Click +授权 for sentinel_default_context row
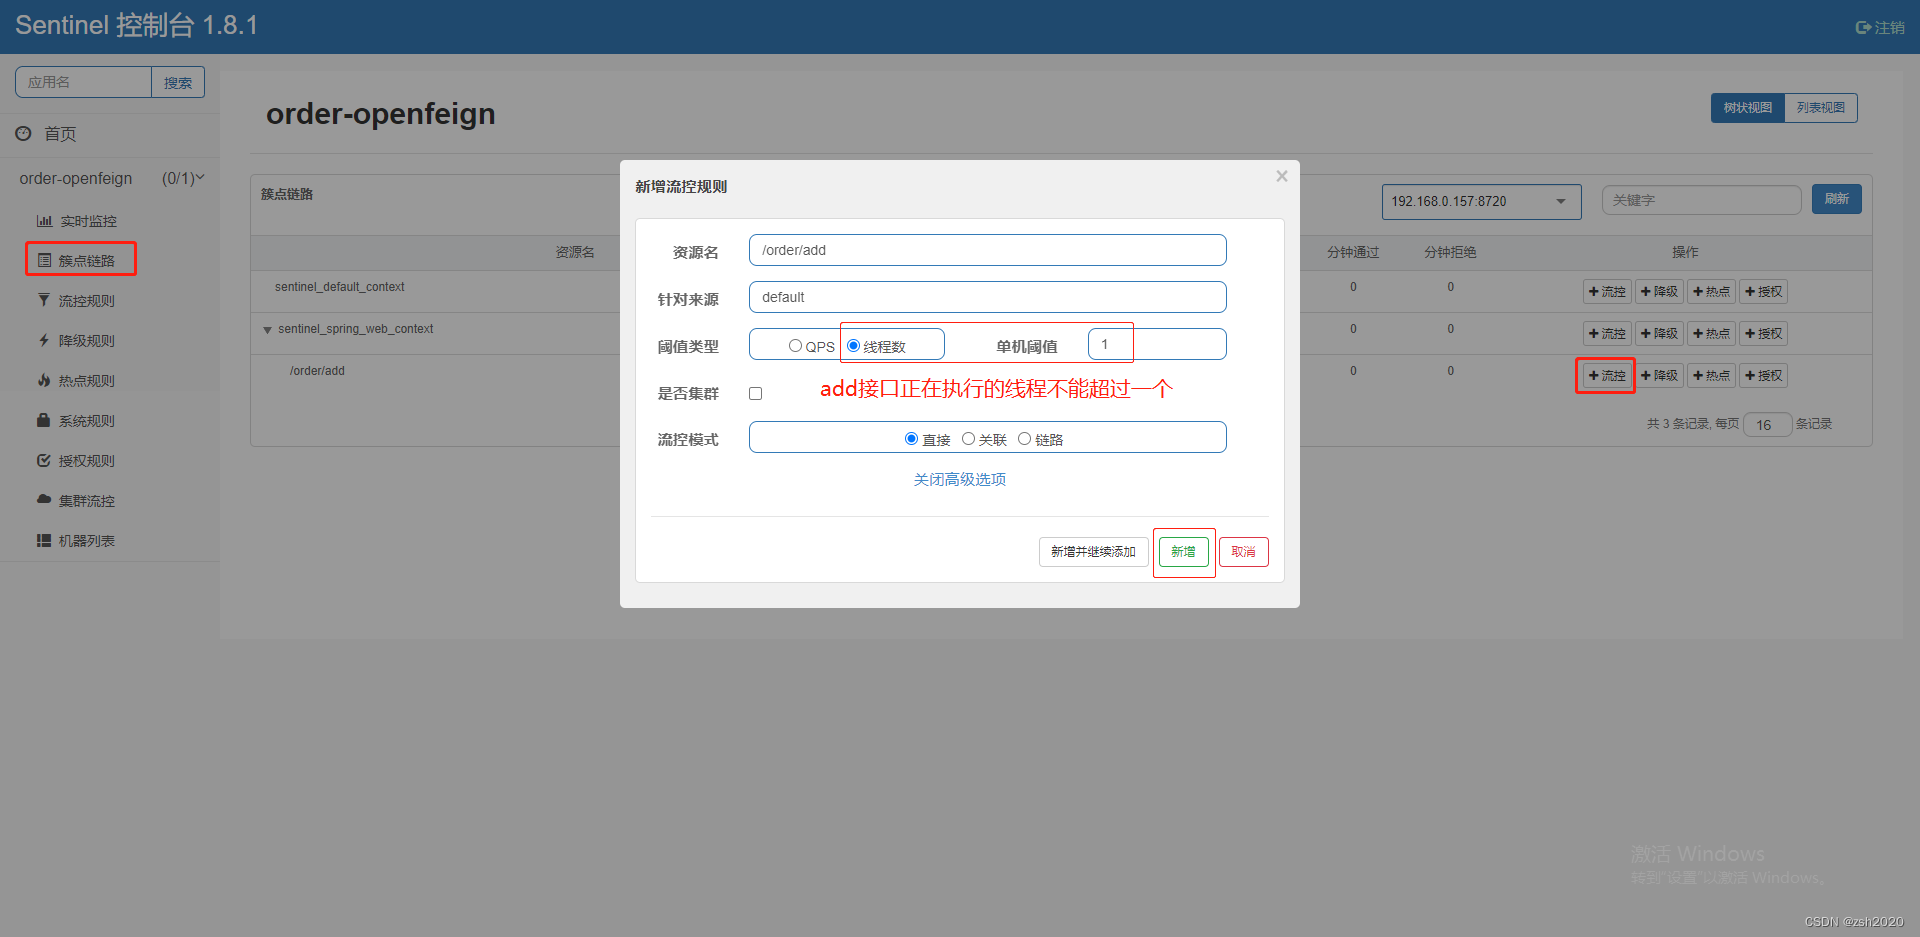The image size is (1920, 937). click(x=1763, y=292)
